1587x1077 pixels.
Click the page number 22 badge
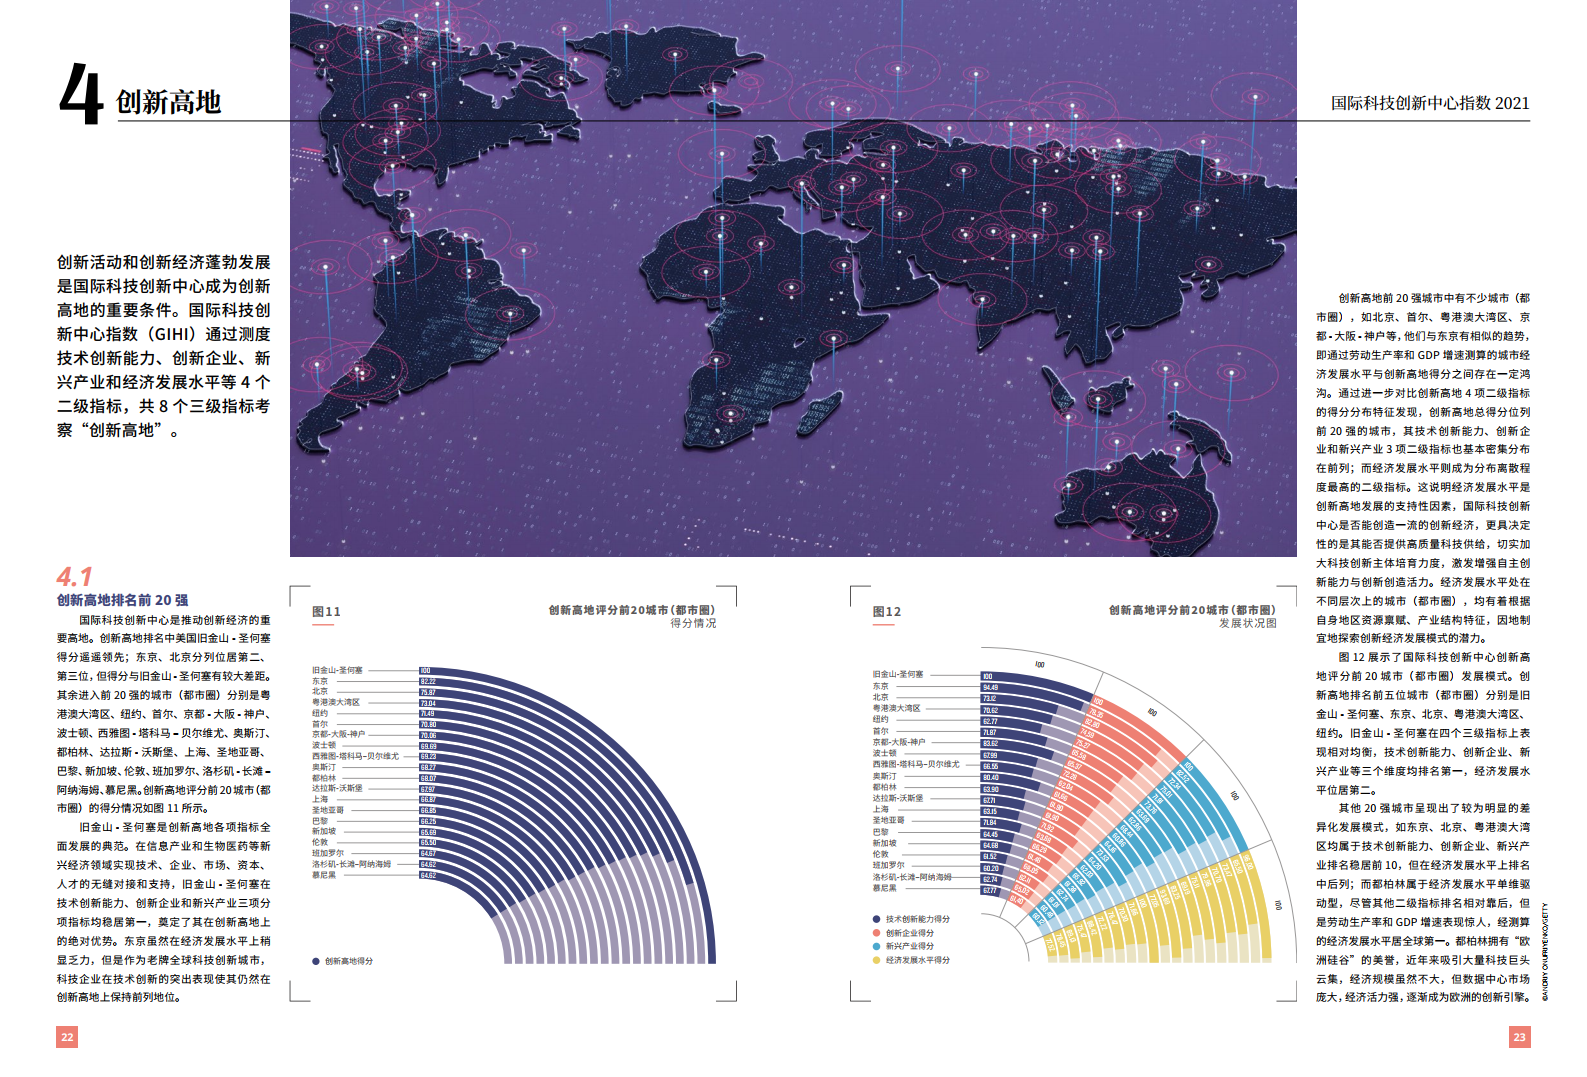tap(67, 1037)
